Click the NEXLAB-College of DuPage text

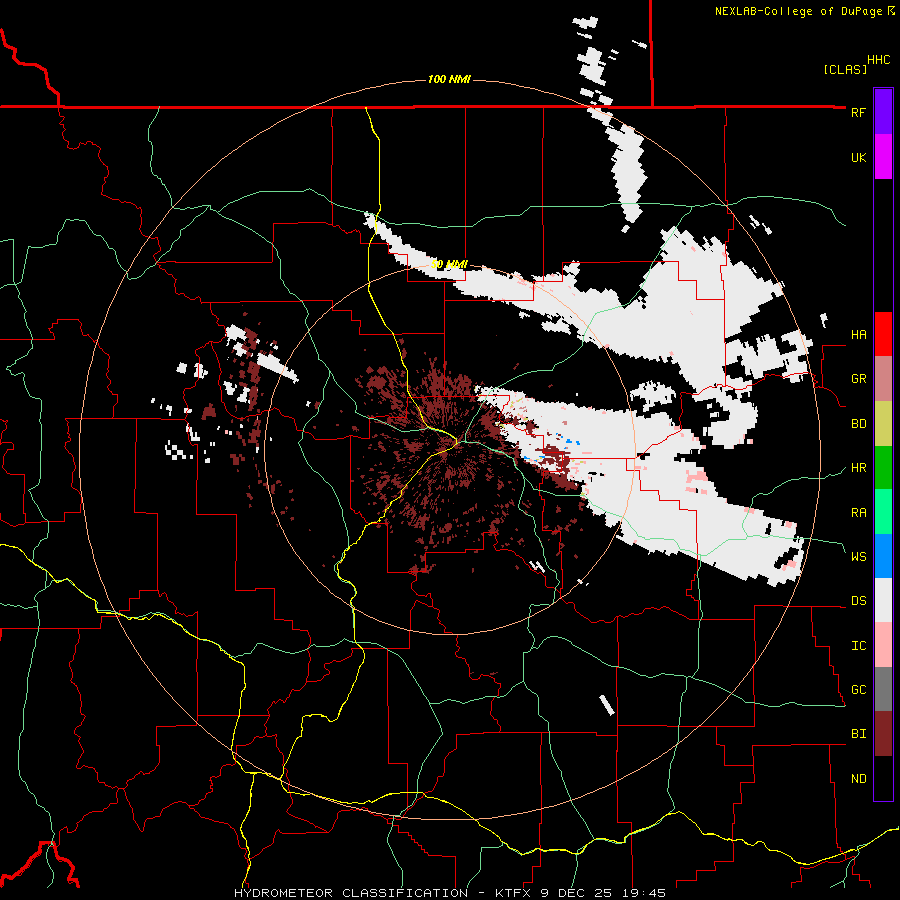[798, 11]
